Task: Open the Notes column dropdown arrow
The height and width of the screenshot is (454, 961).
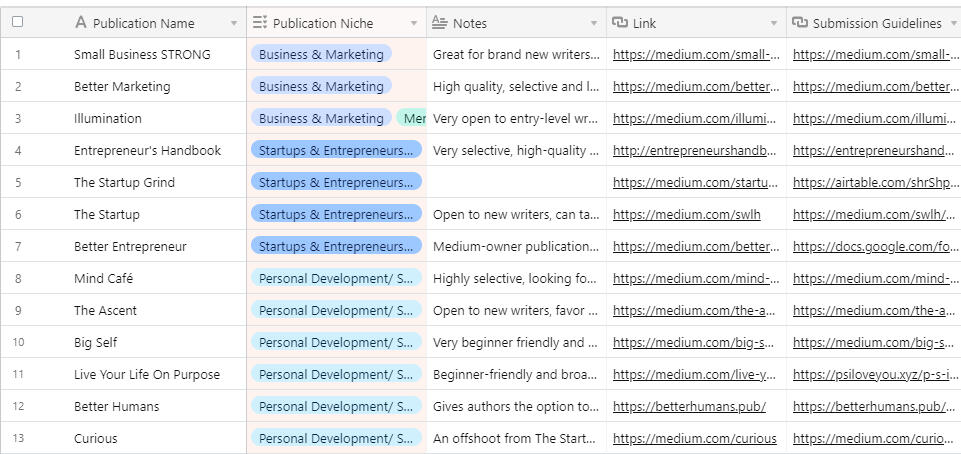Action: point(594,23)
